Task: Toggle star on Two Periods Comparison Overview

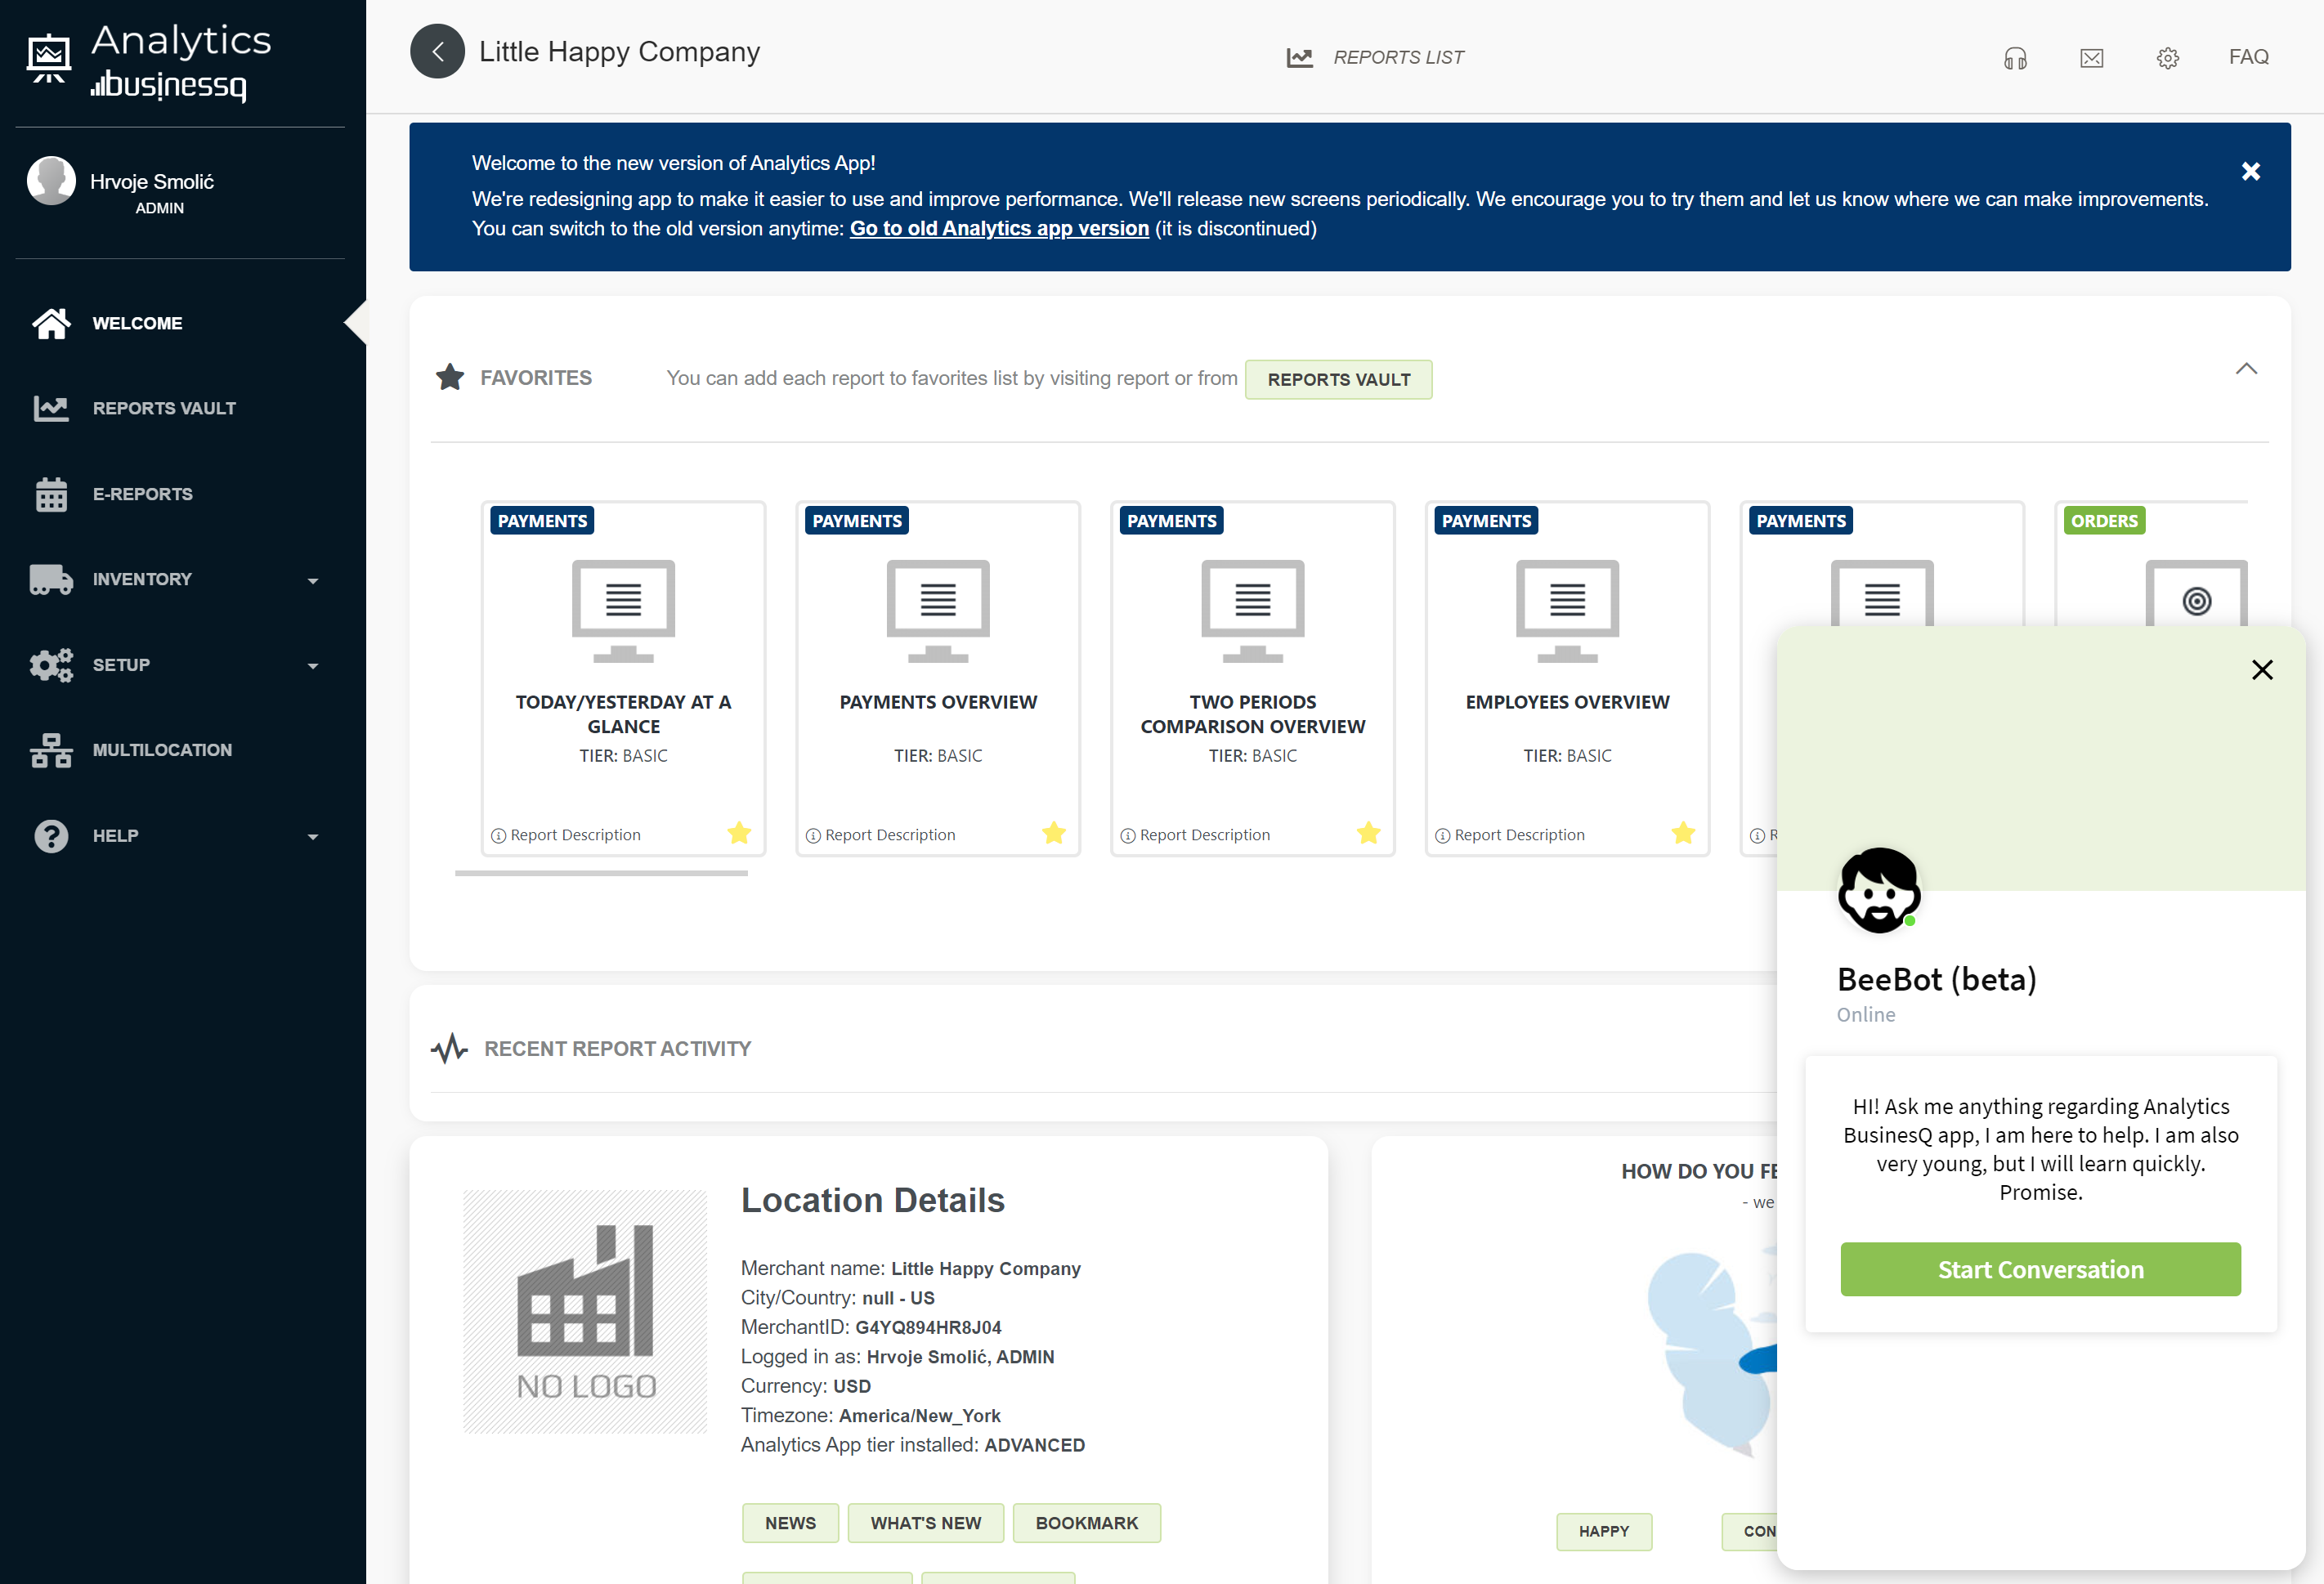Action: point(1369,833)
